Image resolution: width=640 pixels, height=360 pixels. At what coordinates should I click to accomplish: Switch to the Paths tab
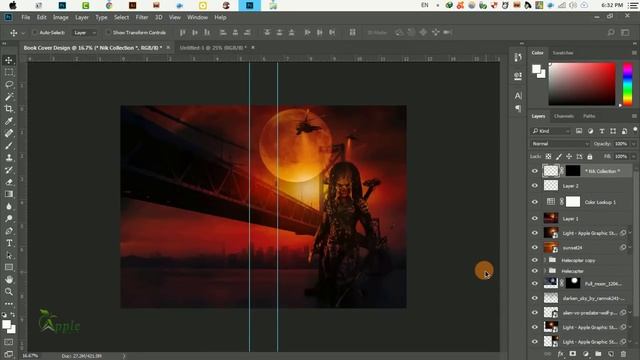589,116
